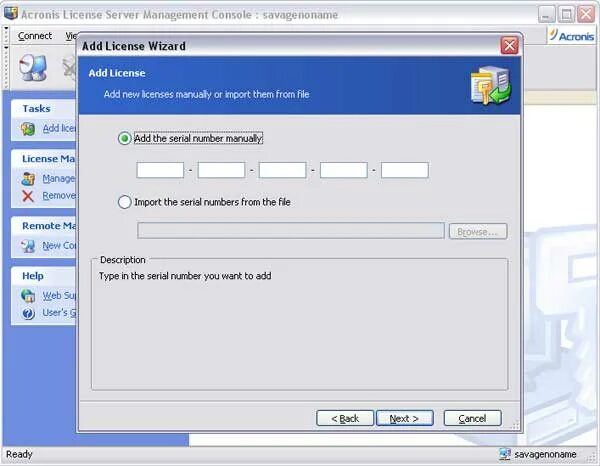Image resolution: width=600 pixels, height=466 pixels.
Task: Go back with the < Back button
Action: pyautogui.click(x=345, y=418)
